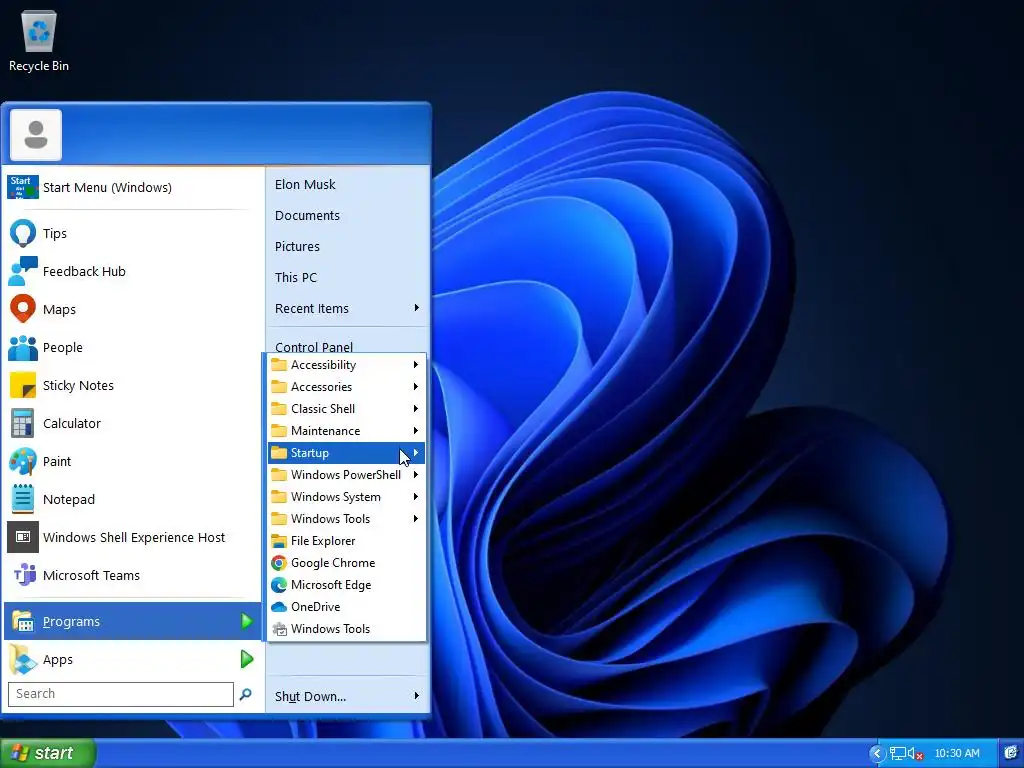Select the Feedback Hub label
Viewport: 1024px width, 768px height.
point(84,271)
